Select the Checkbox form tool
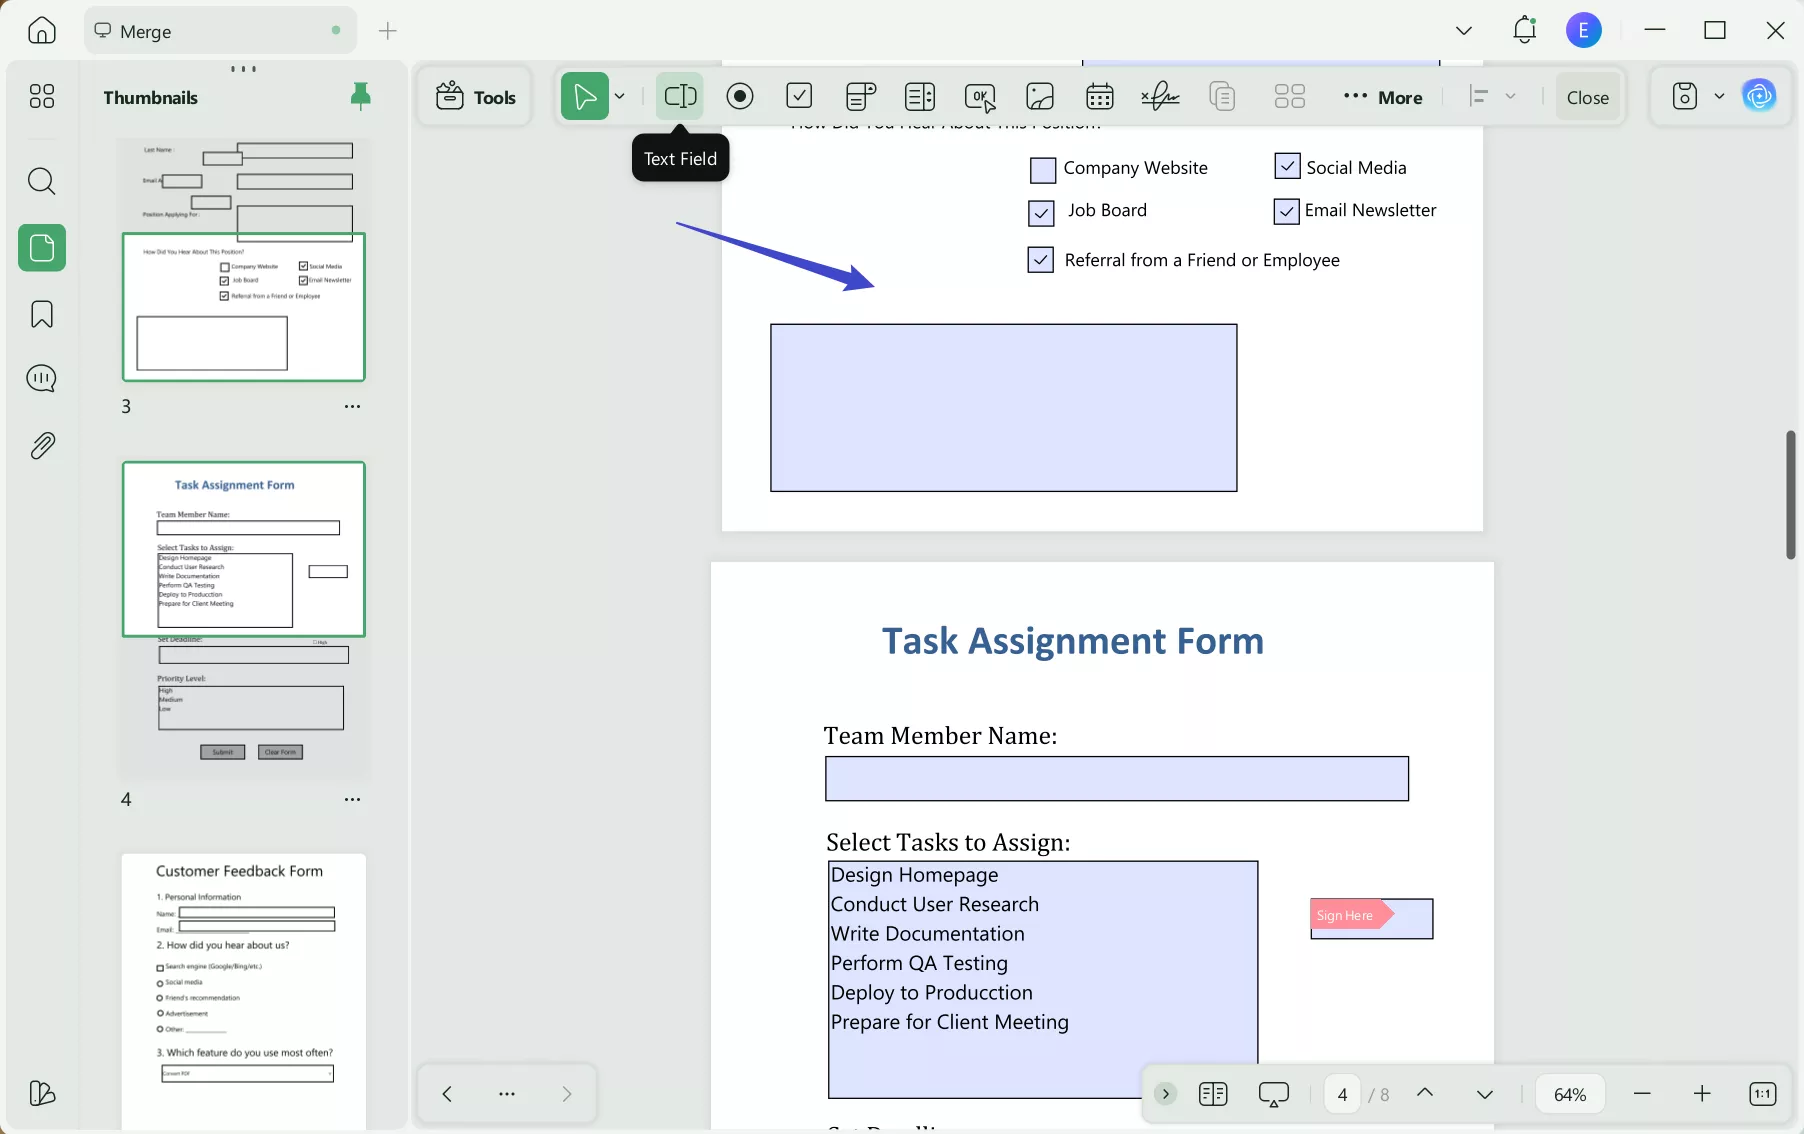 [x=799, y=96]
